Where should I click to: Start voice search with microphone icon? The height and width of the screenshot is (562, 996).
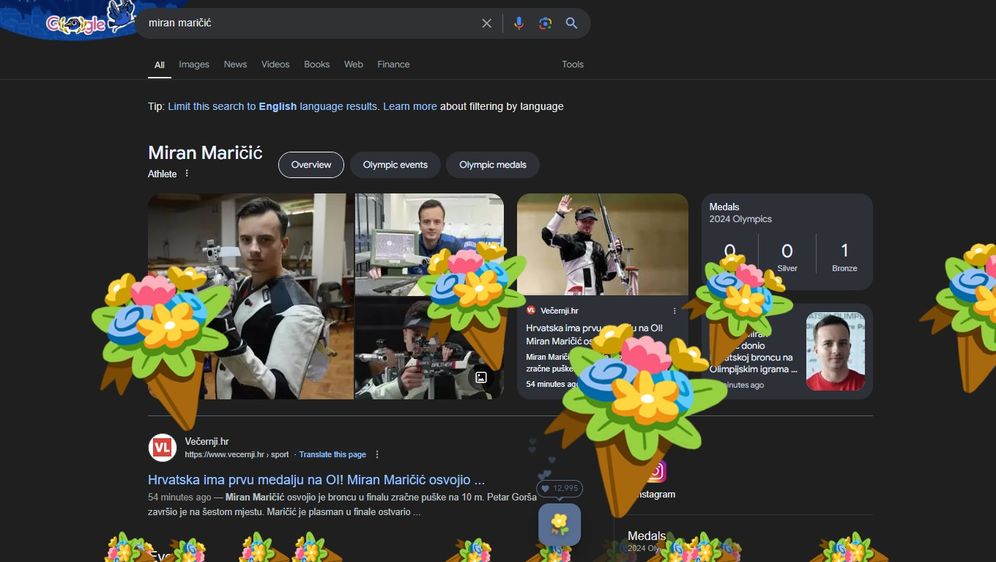[519, 23]
